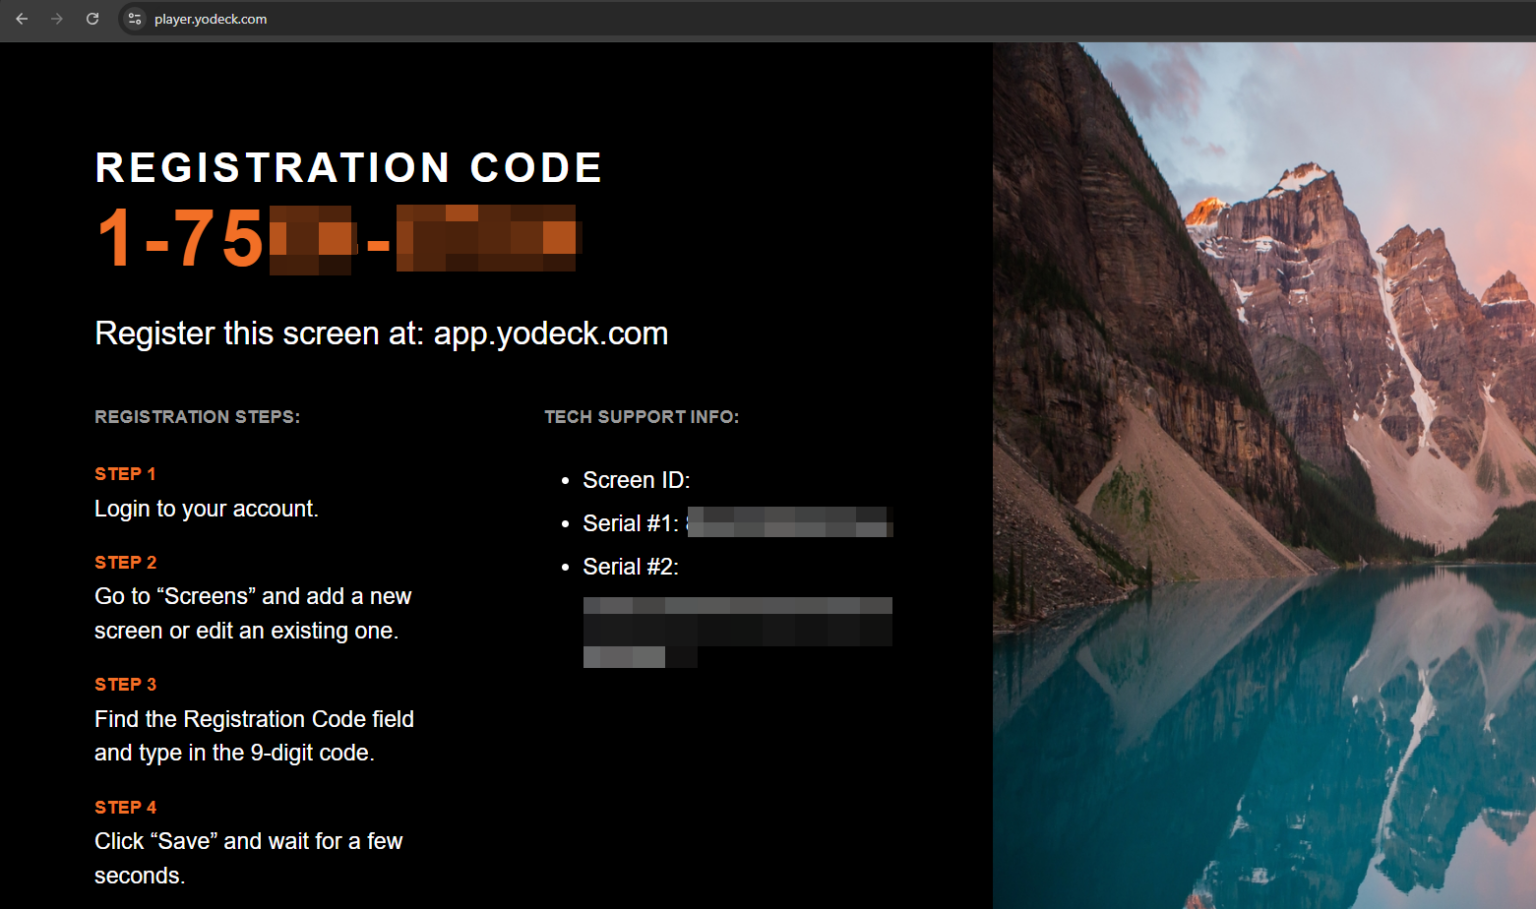Click the browser forward arrow
Image resolution: width=1536 pixels, height=909 pixels.
pos(57,19)
